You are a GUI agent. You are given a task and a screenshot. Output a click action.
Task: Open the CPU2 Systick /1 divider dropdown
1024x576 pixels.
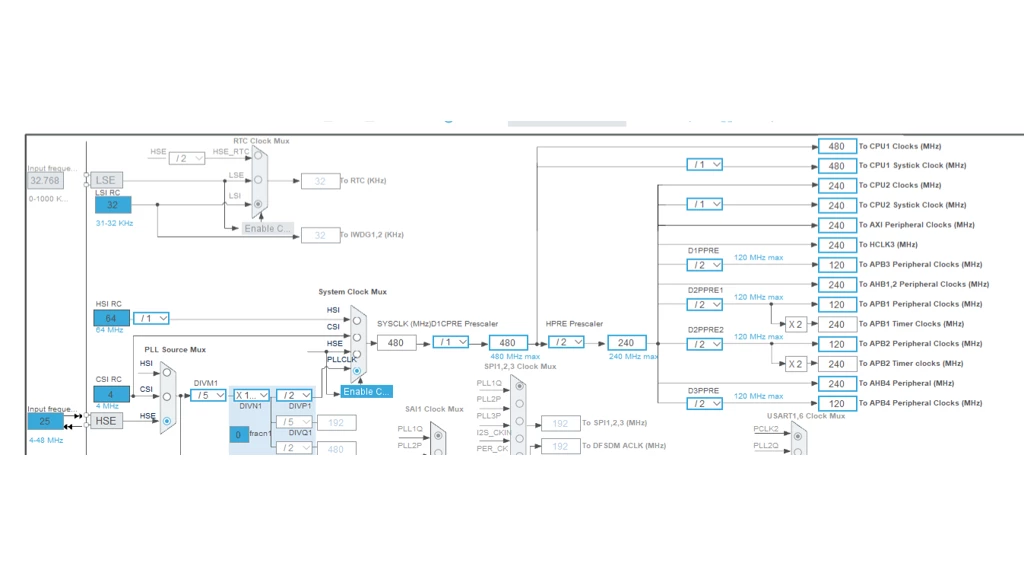coord(705,204)
